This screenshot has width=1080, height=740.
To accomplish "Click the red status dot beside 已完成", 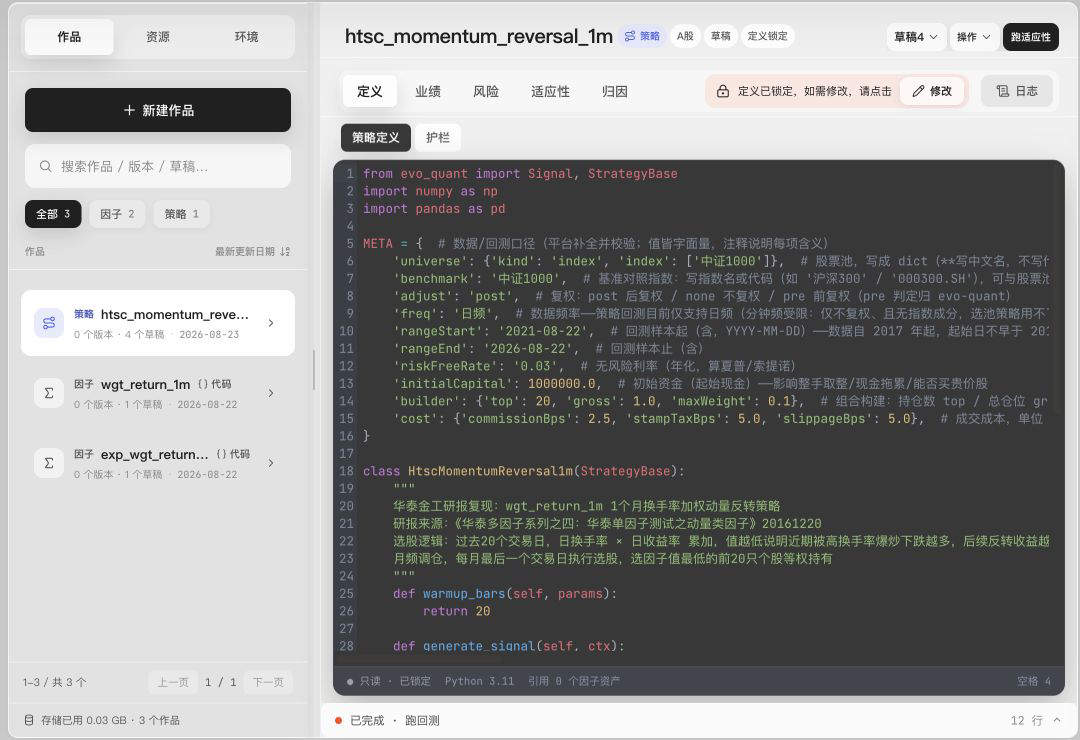I will click(x=338, y=721).
